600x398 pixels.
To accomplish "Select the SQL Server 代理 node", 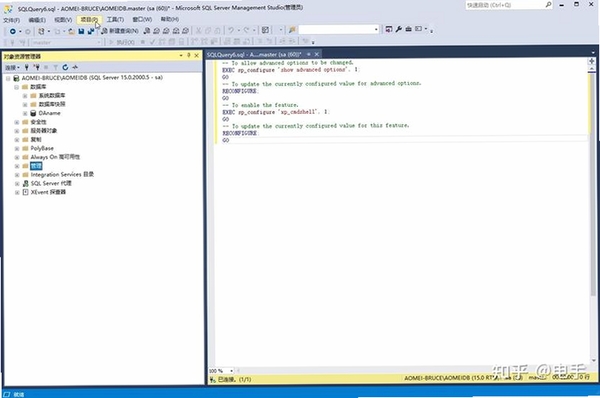I will click(51, 183).
